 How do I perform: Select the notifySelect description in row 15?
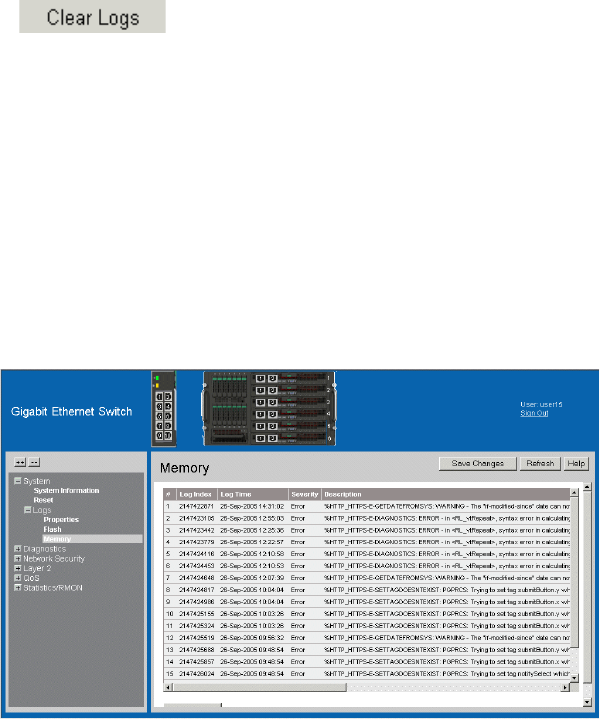point(447,674)
